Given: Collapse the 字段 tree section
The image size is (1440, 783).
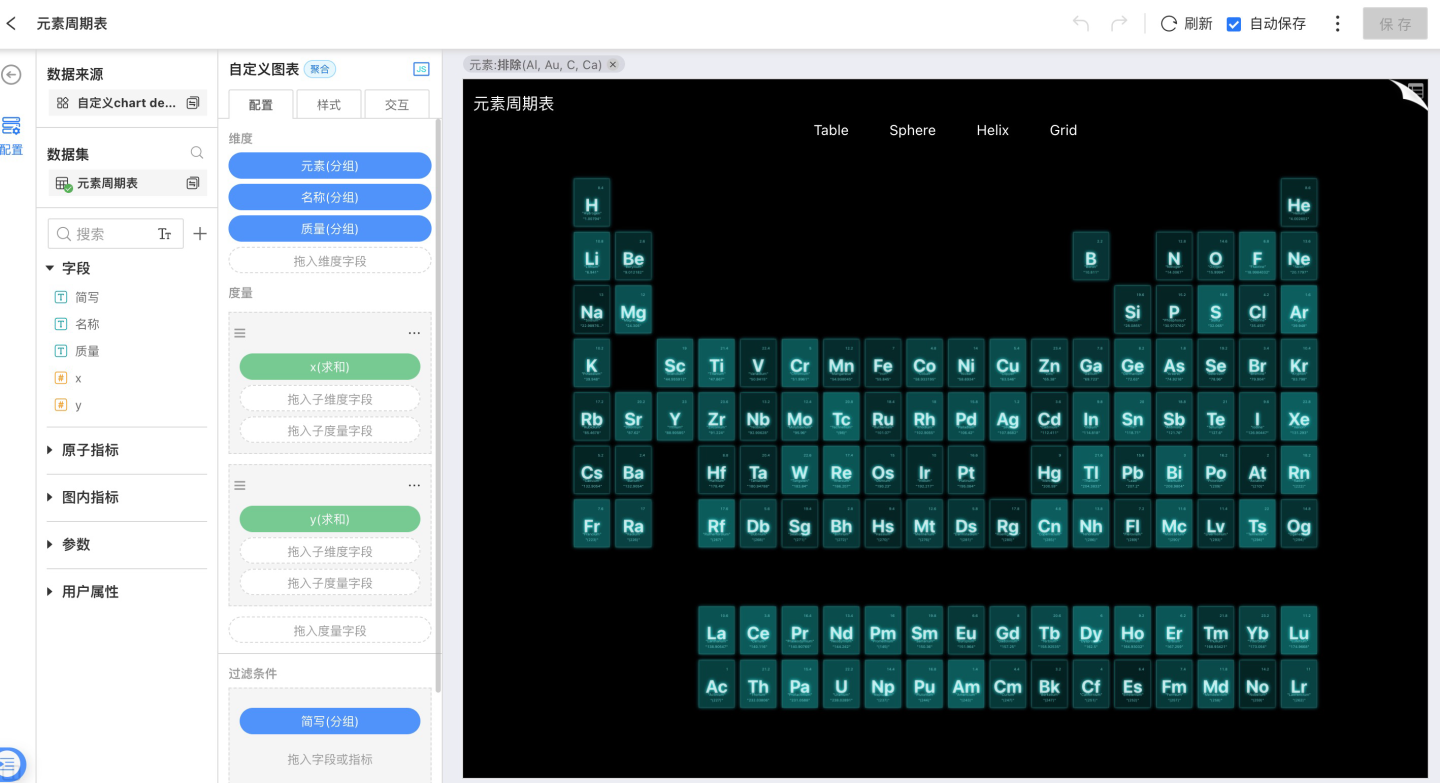Looking at the screenshot, I should [x=51, y=268].
